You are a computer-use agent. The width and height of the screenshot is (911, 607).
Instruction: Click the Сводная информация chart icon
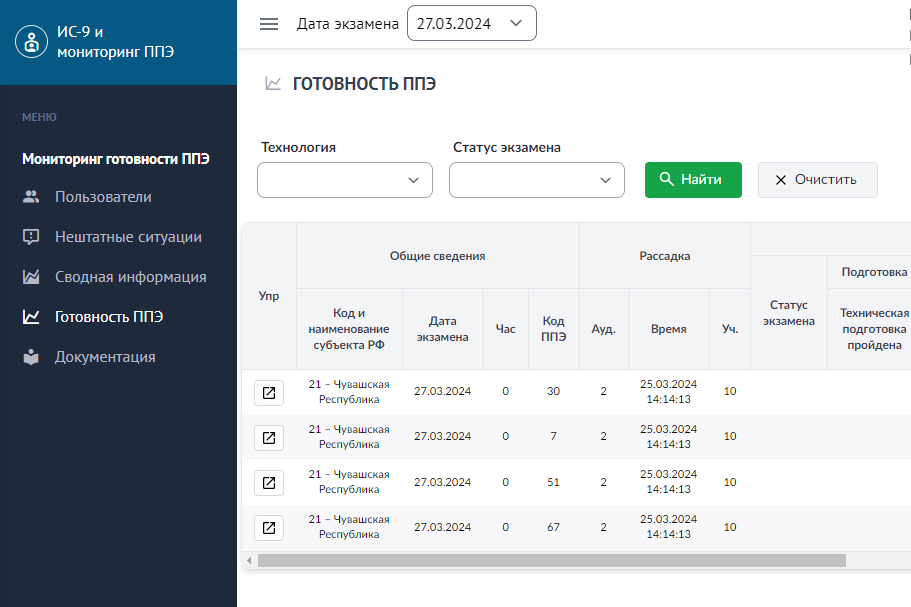click(x=31, y=277)
